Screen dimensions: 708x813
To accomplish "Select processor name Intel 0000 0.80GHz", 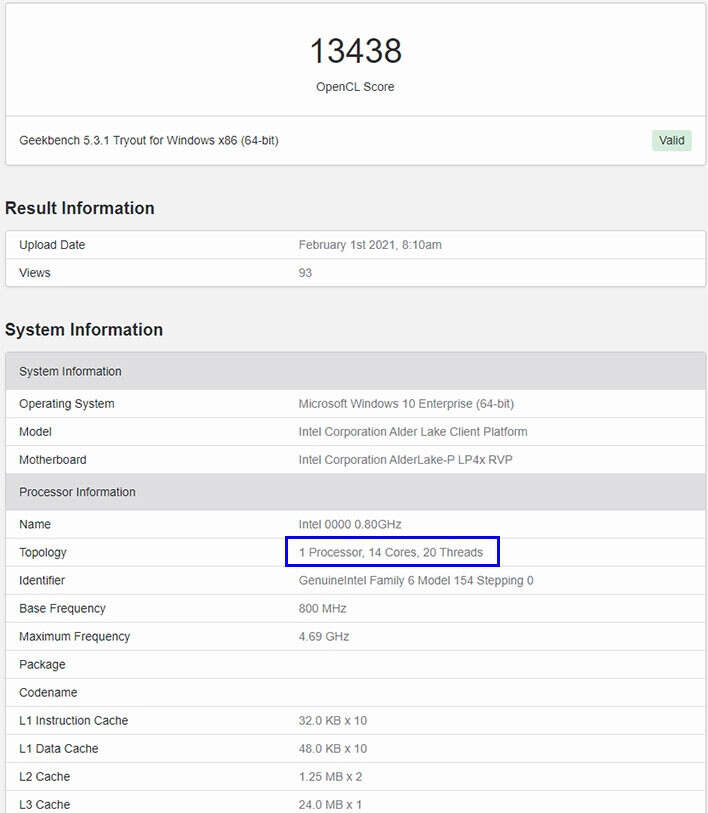I will [350, 524].
